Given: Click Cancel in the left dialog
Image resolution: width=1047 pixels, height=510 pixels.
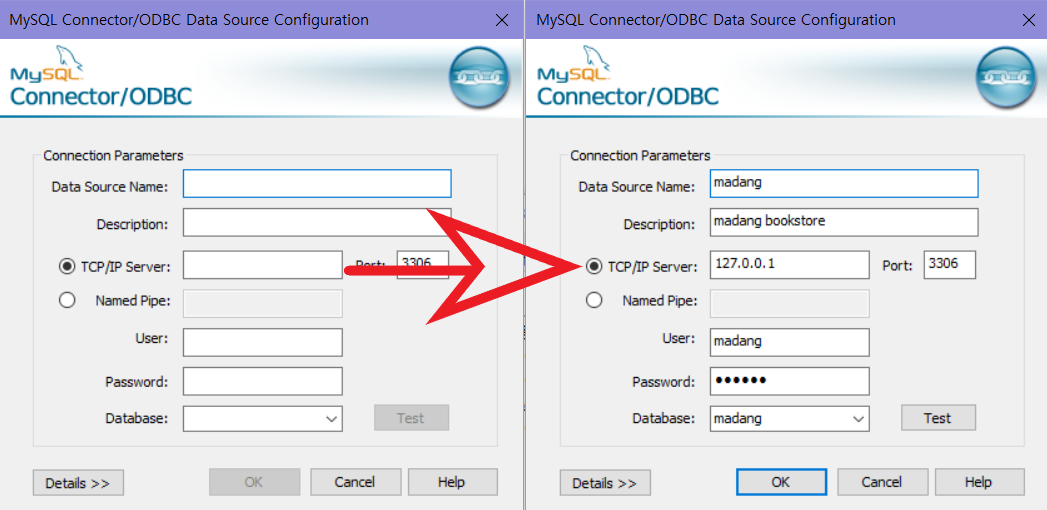Looking at the screenshot, I should pyautogui.click(x=355, y=482).
